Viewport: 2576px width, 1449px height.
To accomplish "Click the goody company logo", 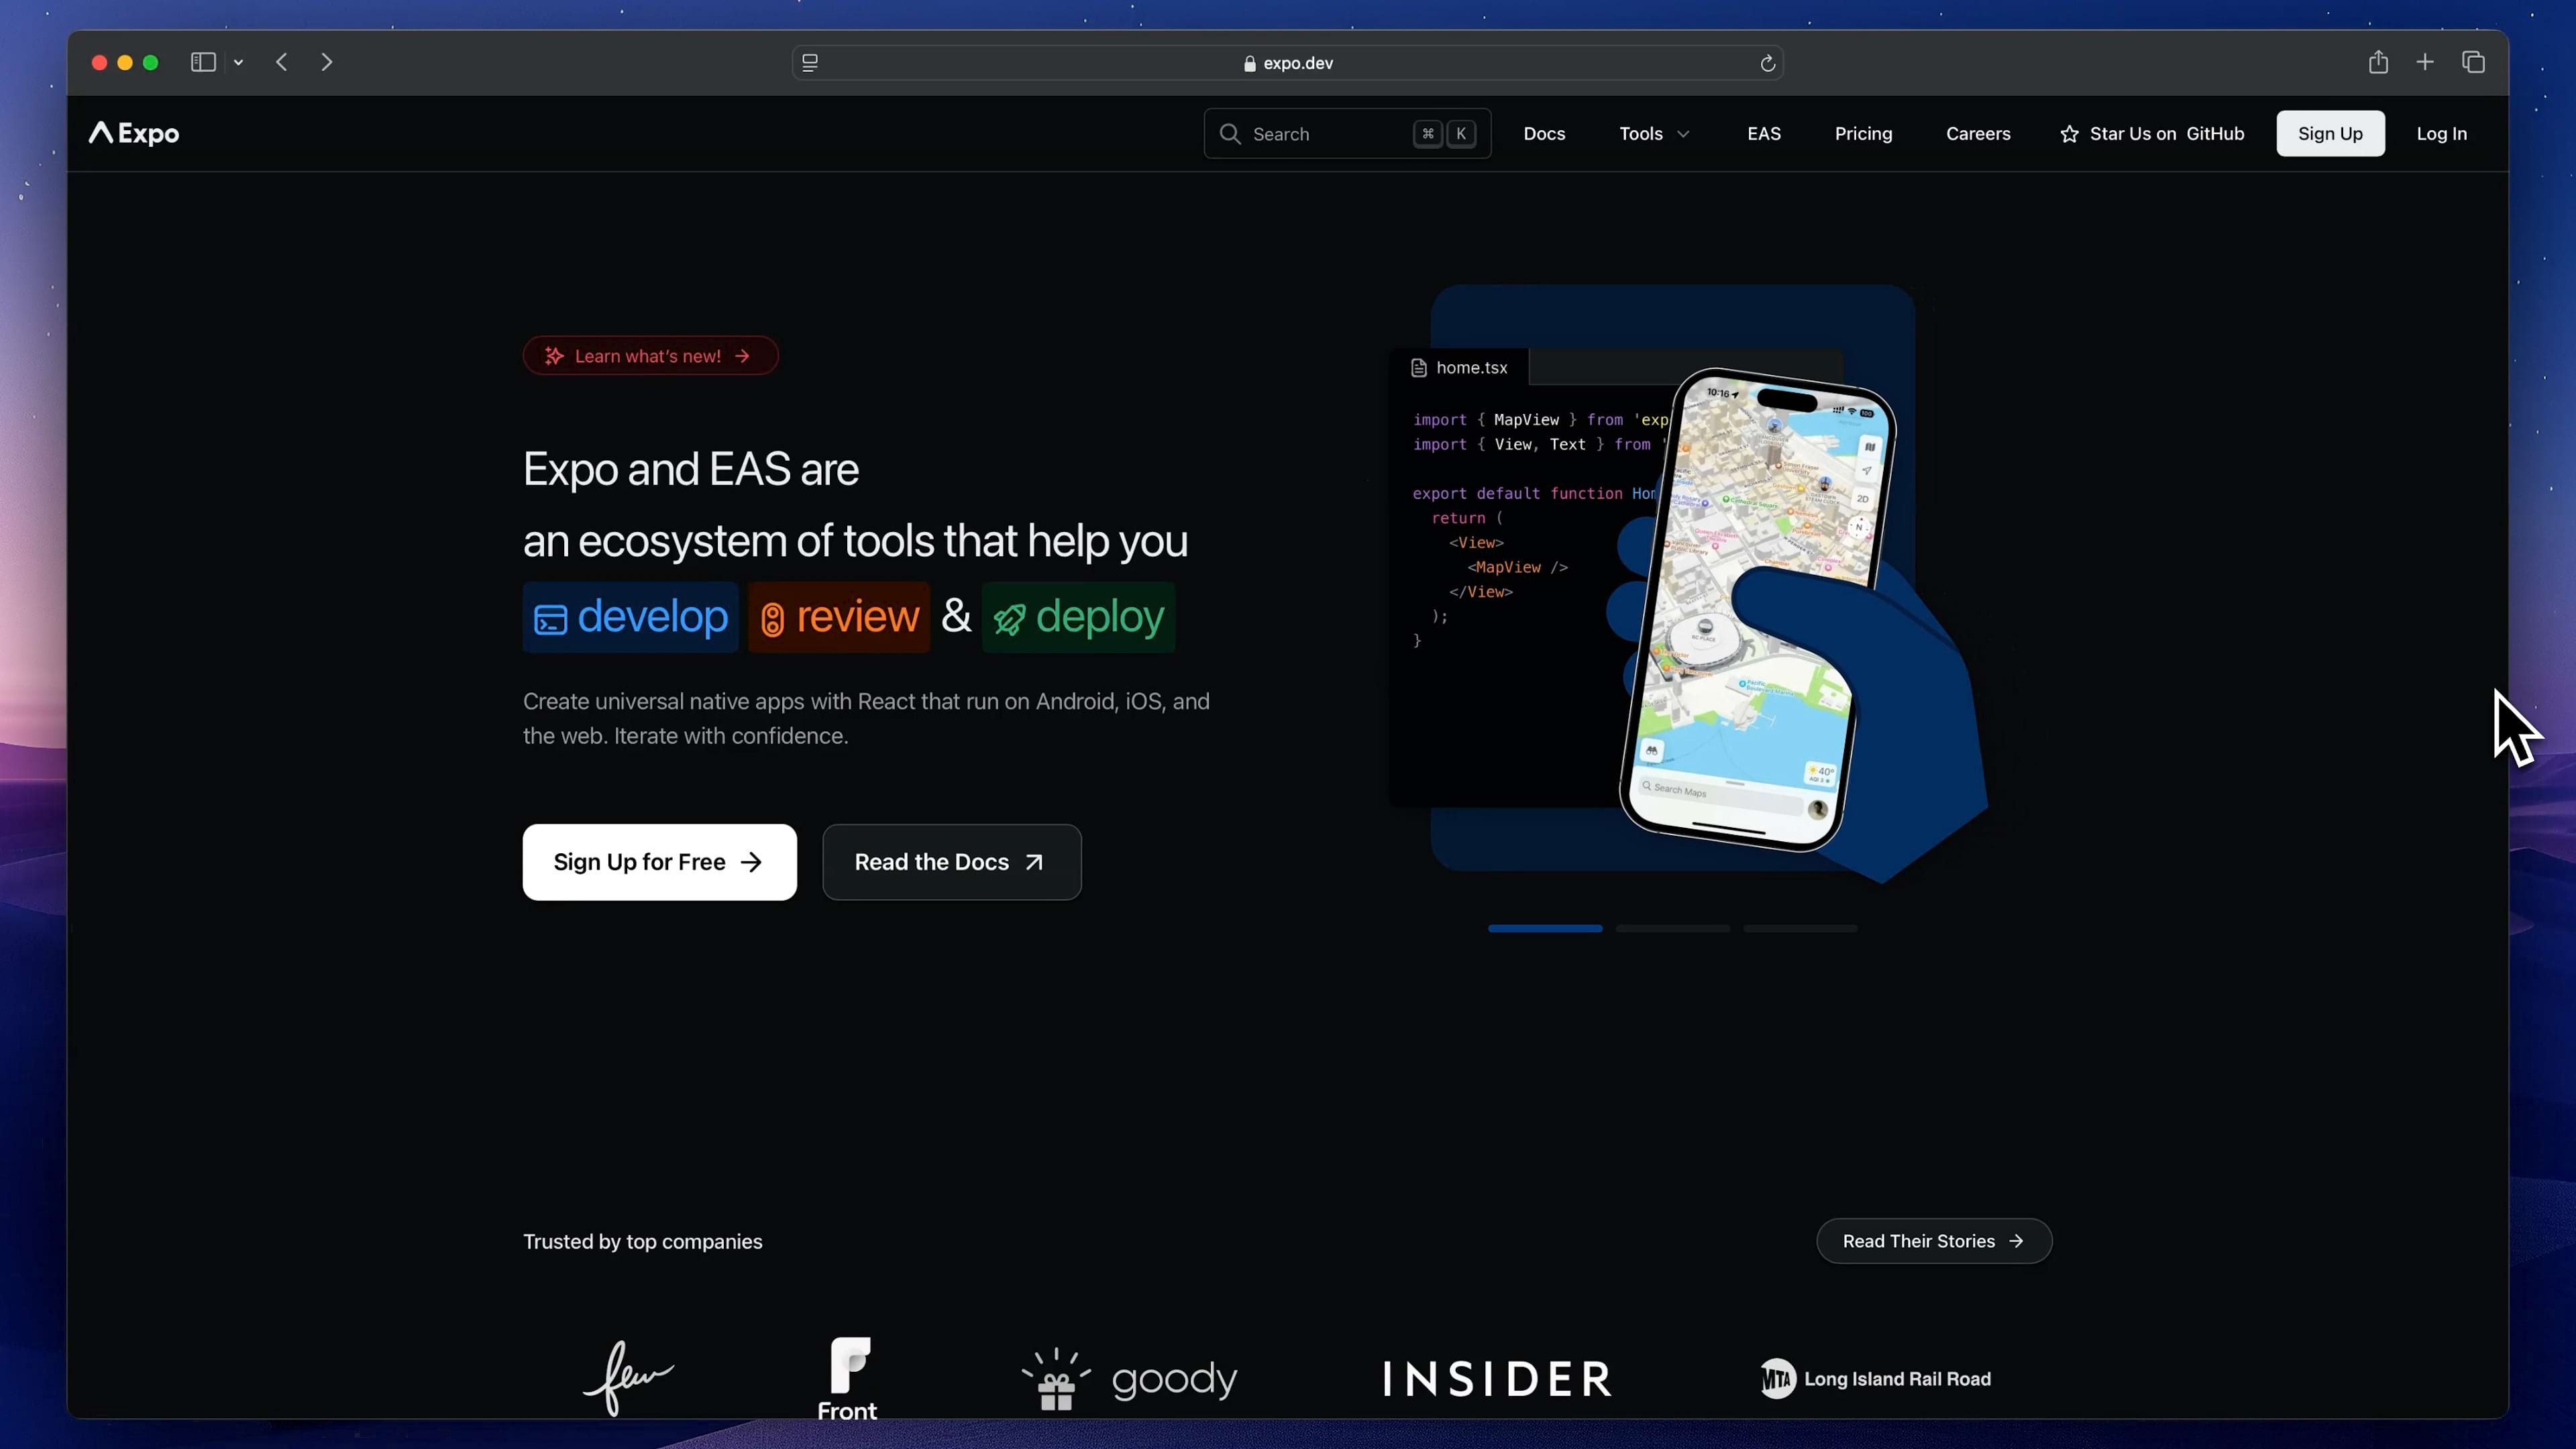I will (1129, 1379).
